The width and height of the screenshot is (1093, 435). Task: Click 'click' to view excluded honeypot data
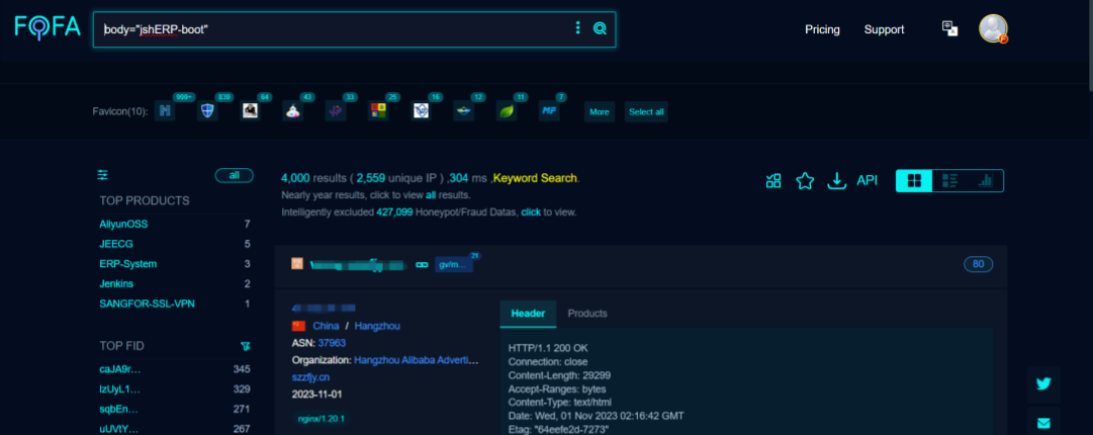[531, 212]
